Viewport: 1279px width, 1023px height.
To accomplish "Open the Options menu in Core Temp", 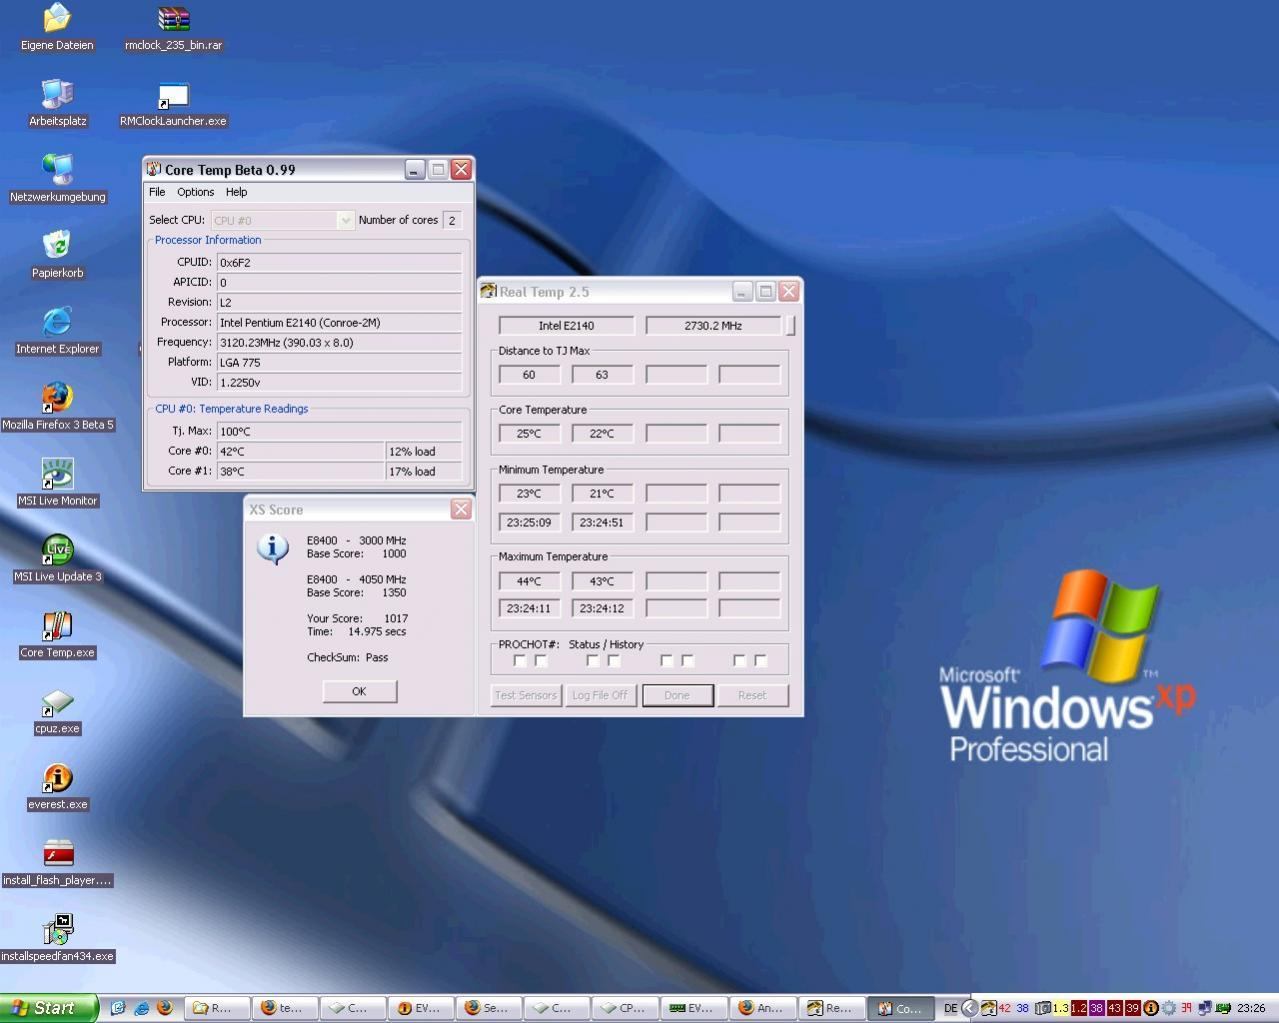I will [195, 192].
